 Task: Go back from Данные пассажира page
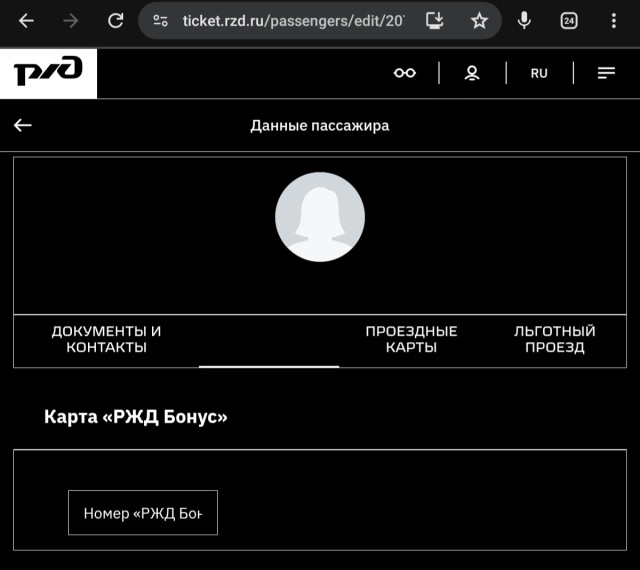coord(22,125)
